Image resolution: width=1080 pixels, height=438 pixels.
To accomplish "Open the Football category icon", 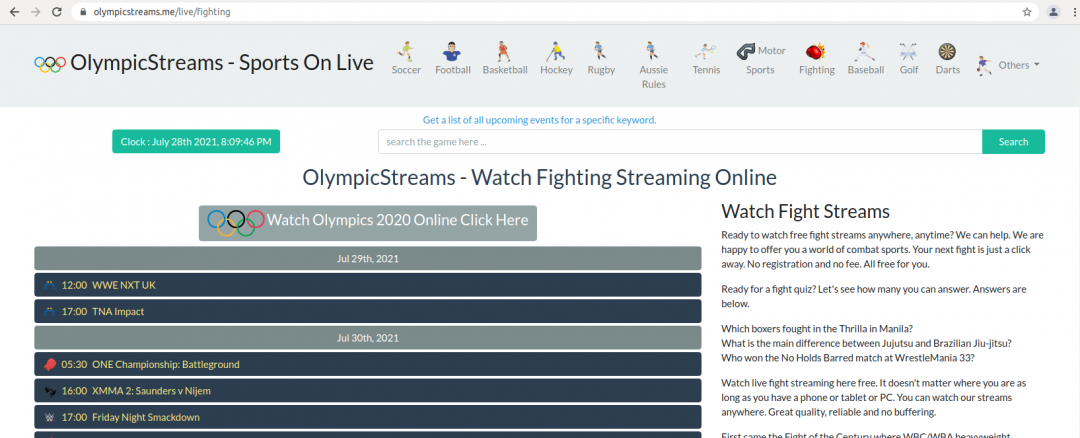I will pyautogui.click(x=452, y=51).
